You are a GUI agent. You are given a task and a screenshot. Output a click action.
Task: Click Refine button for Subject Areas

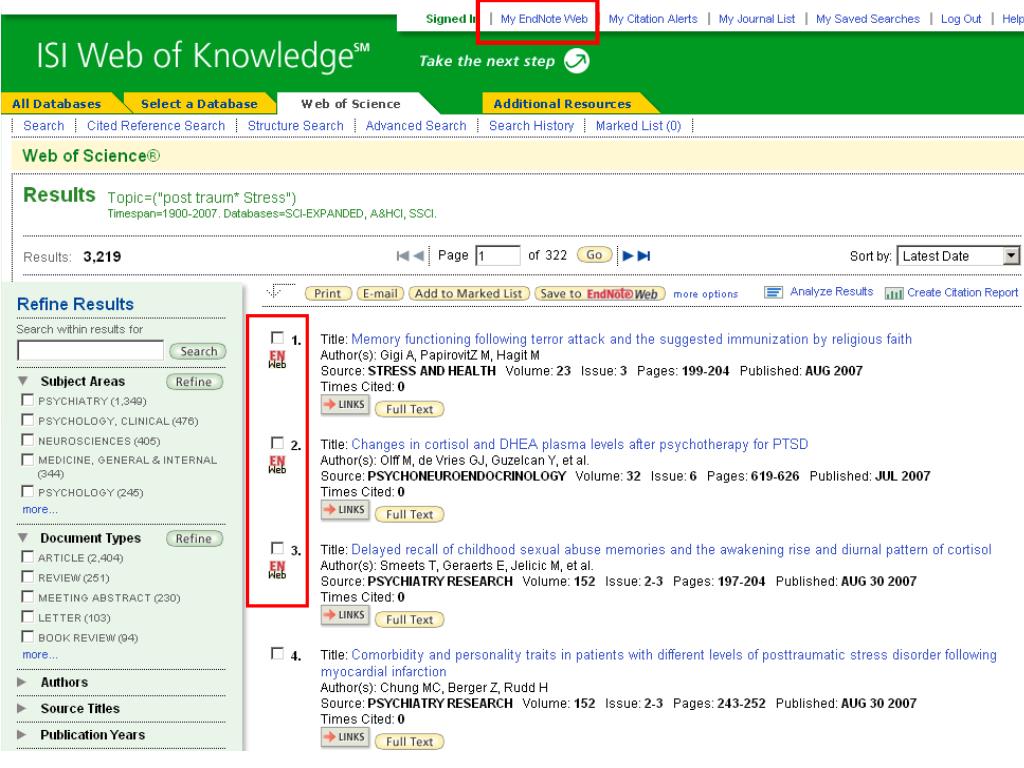point(194,382)
